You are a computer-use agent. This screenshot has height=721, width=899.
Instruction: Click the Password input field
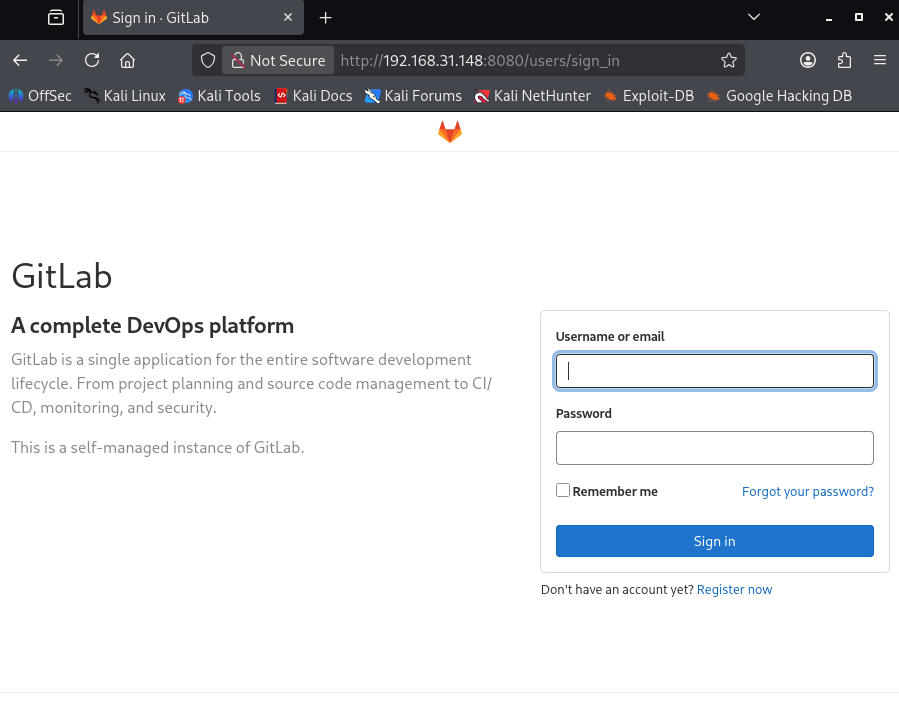coord(714,448)
